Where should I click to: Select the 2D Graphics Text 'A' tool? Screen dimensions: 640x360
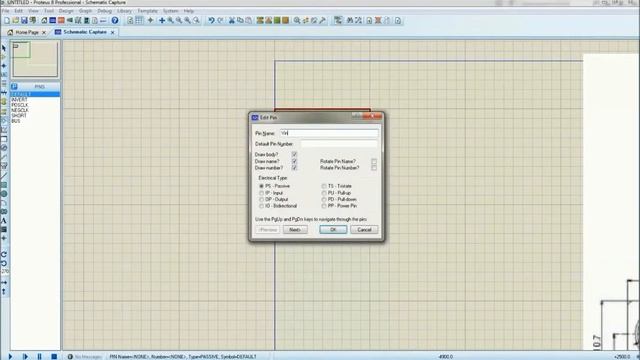(x=4, y=221)
